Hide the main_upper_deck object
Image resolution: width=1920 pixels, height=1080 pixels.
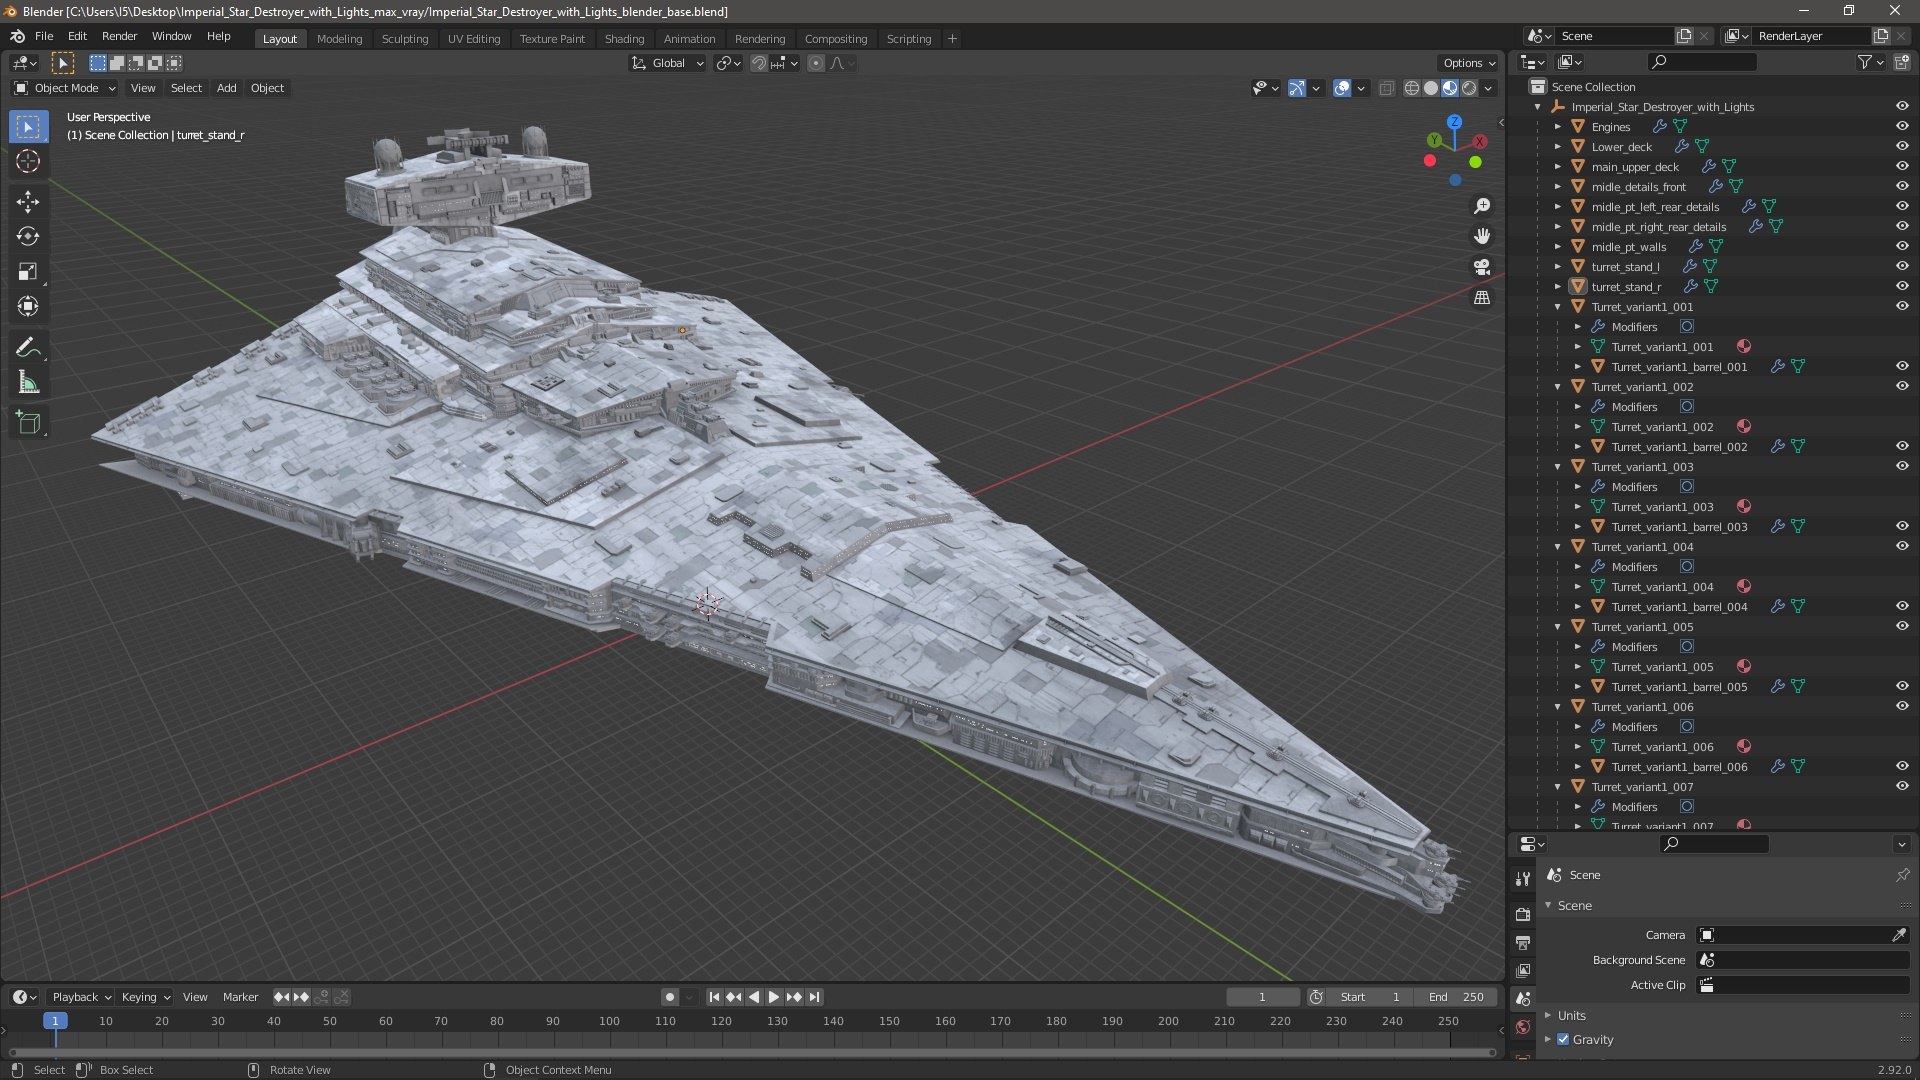[x=1902, y=167]
